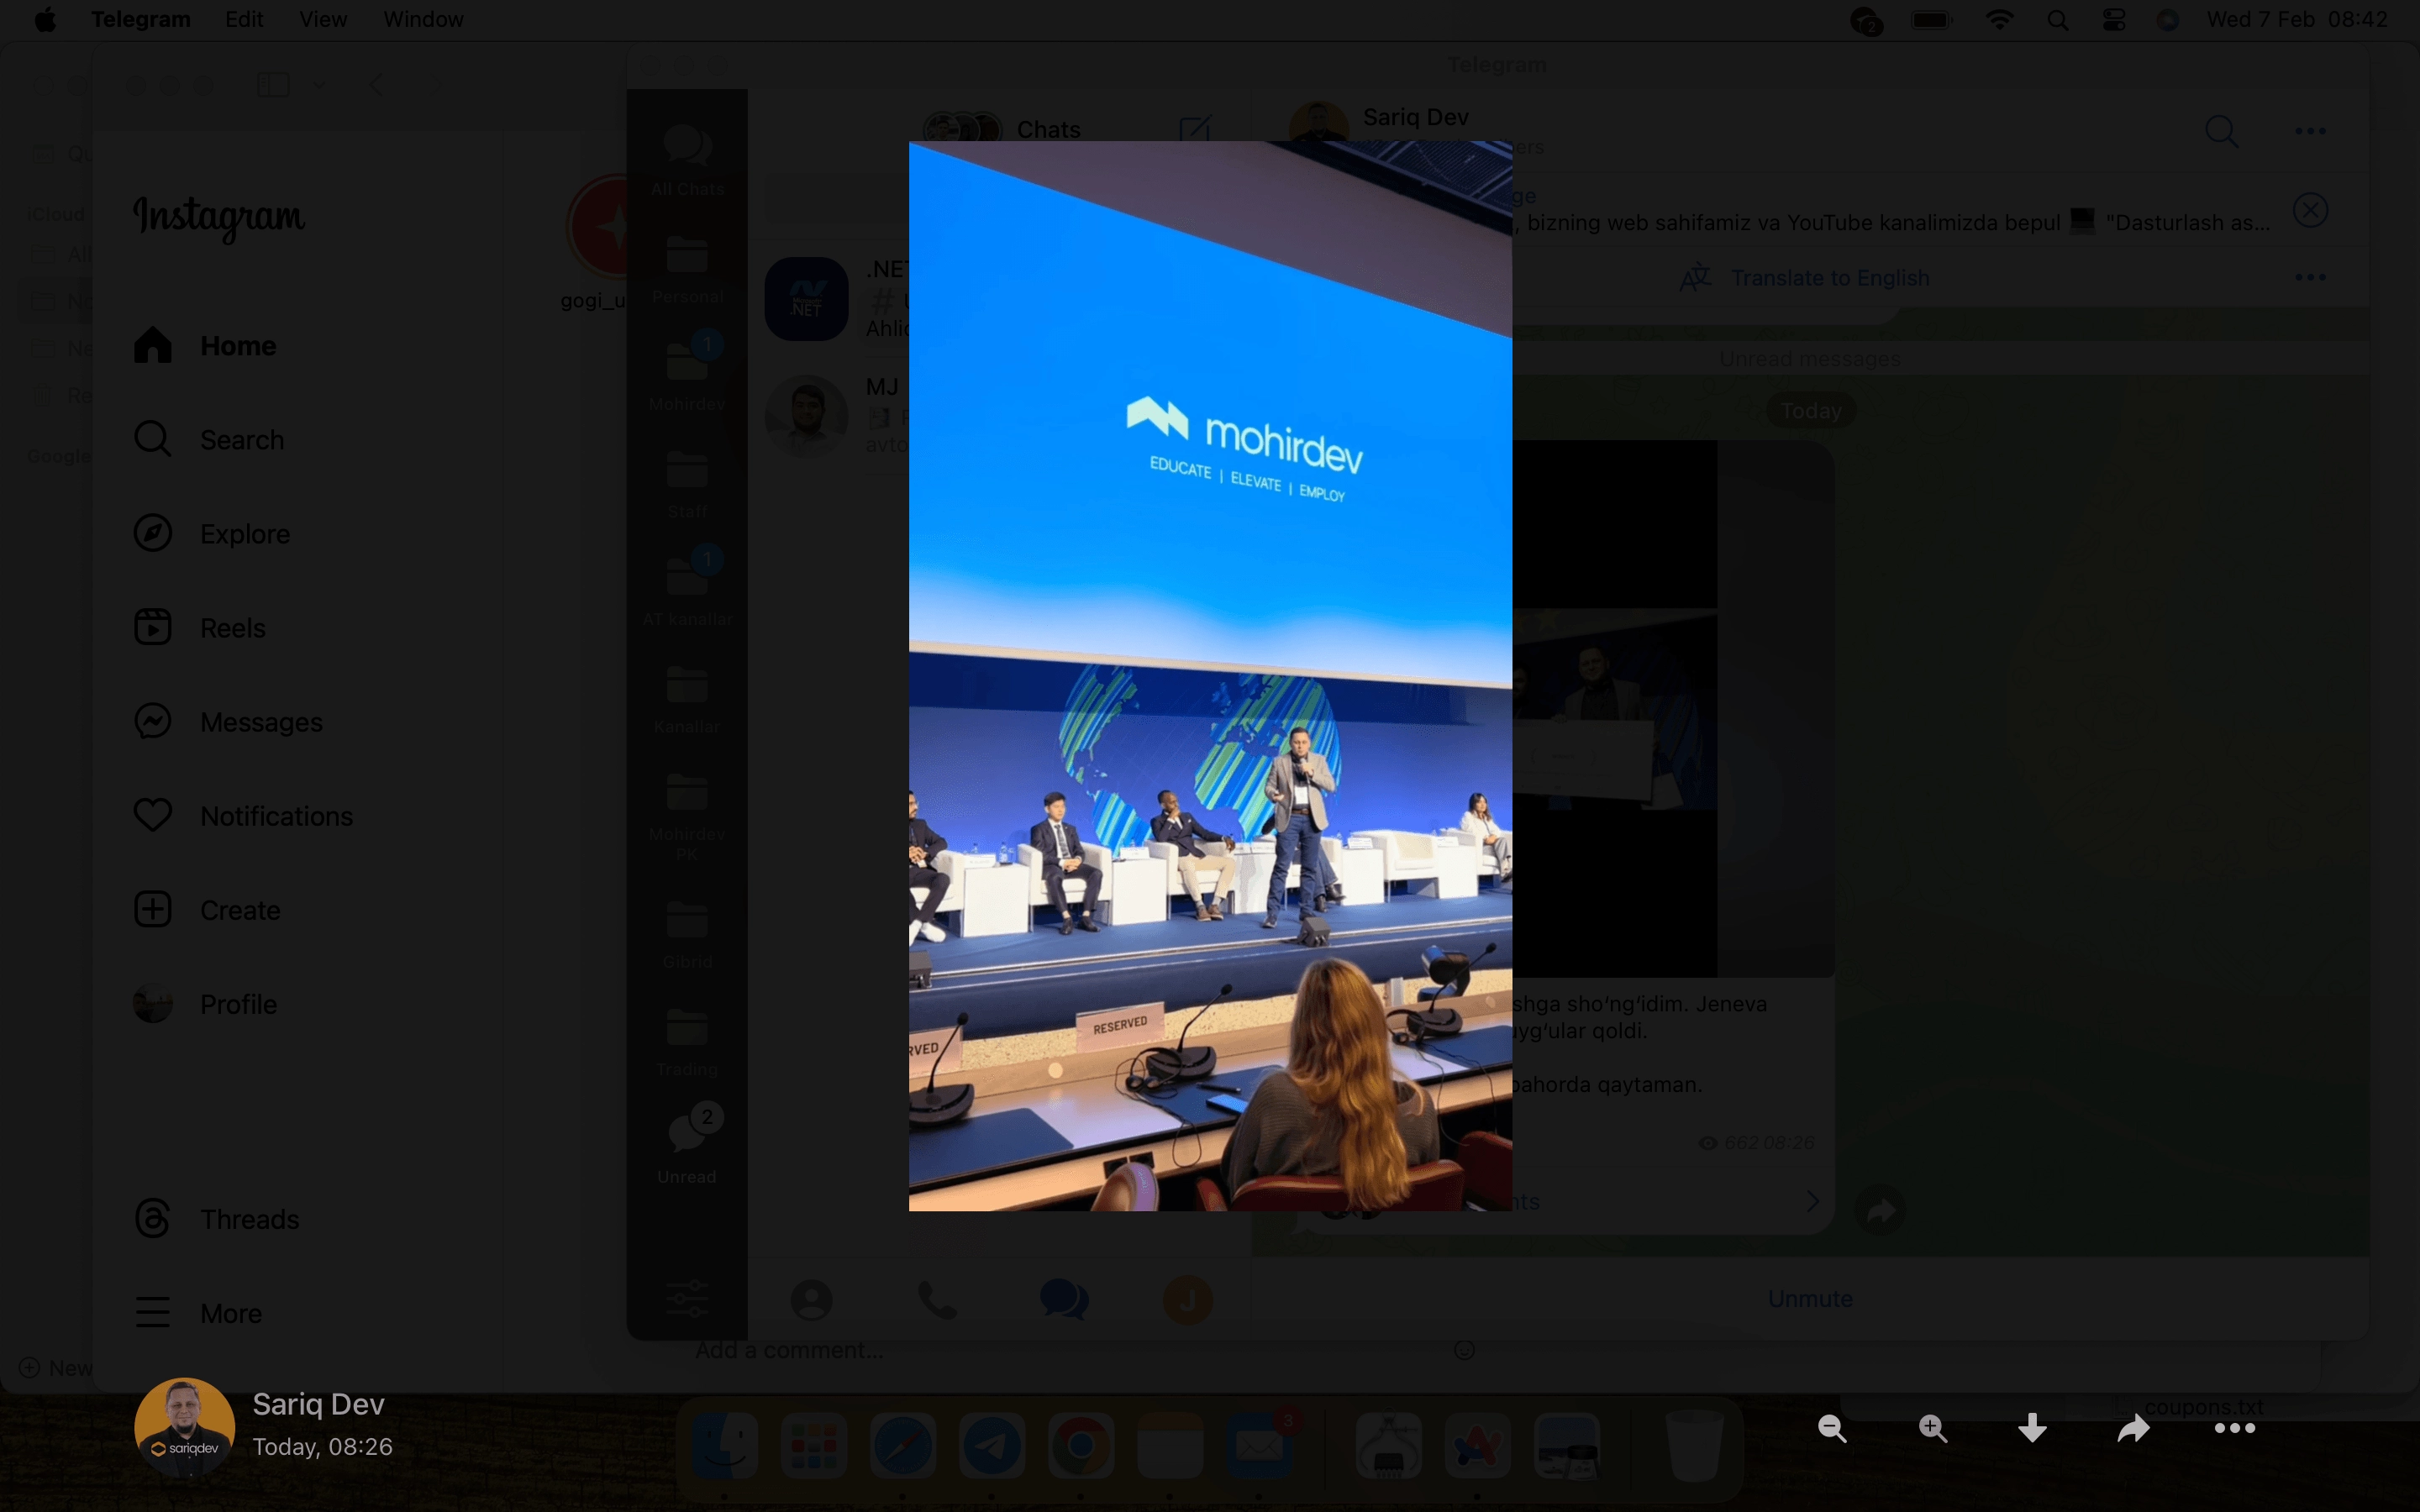Open the Telegram Calls tab
2420x1512 pixels.
[937, 1300]
